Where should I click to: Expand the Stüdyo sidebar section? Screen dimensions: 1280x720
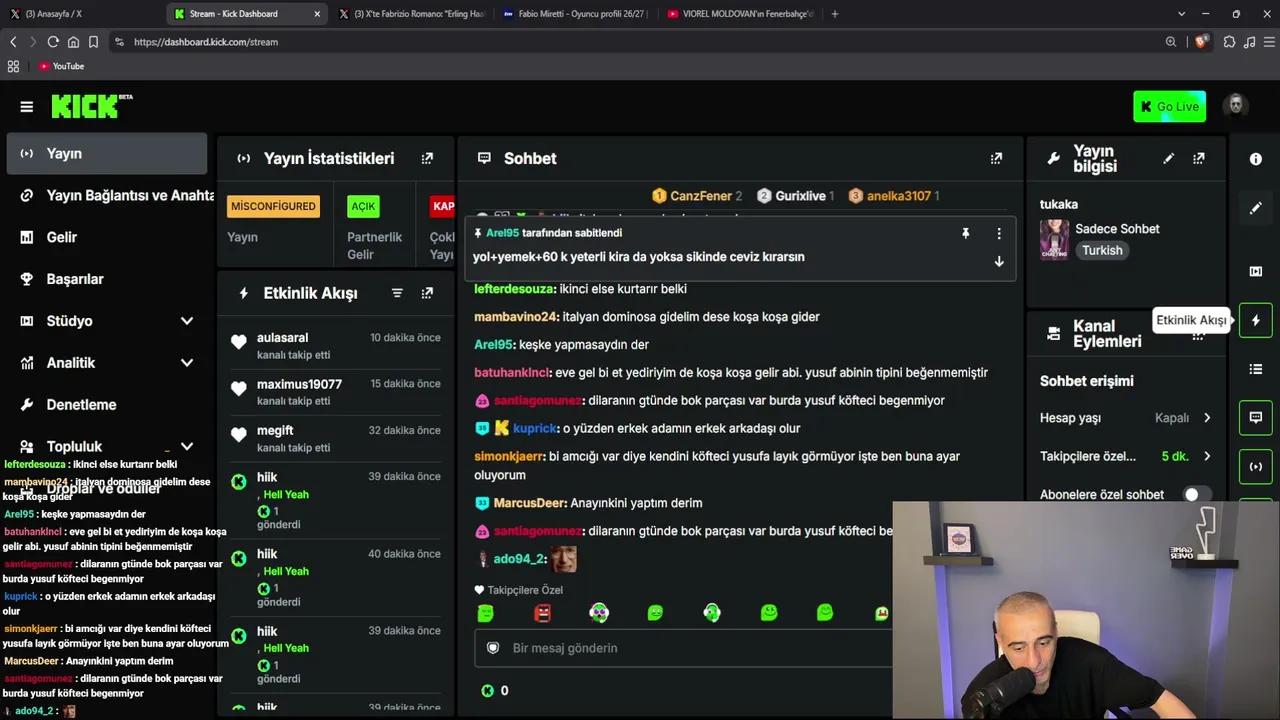click(x=187, y=321)
